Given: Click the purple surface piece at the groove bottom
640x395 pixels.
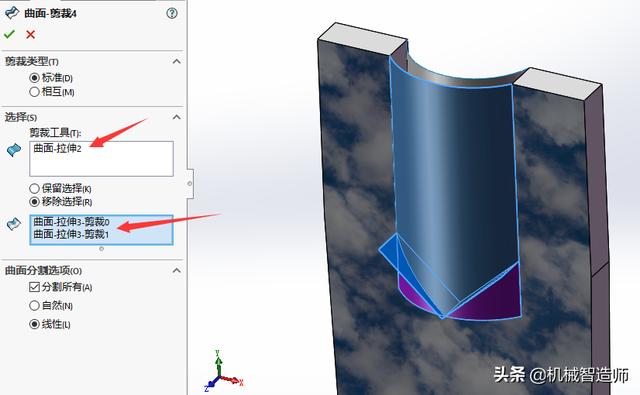Looking at the screenshot, I should 490,300.
